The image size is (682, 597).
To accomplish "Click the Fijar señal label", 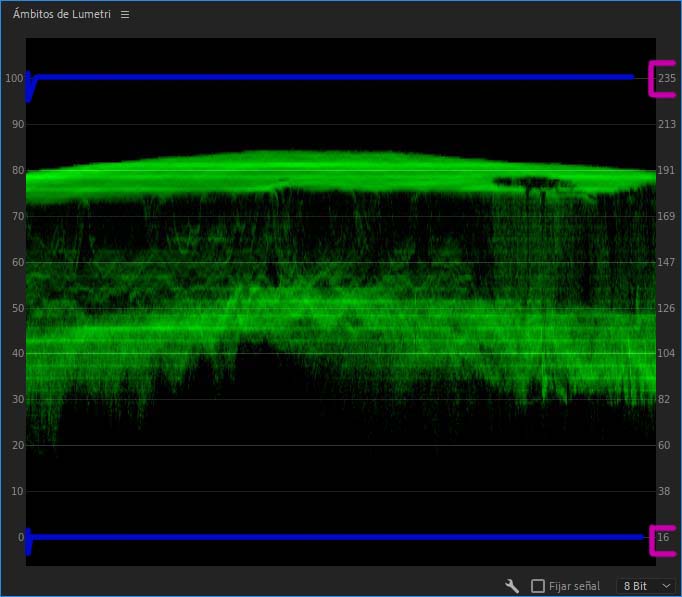I will pyautogui.click(x=574, y=586).
